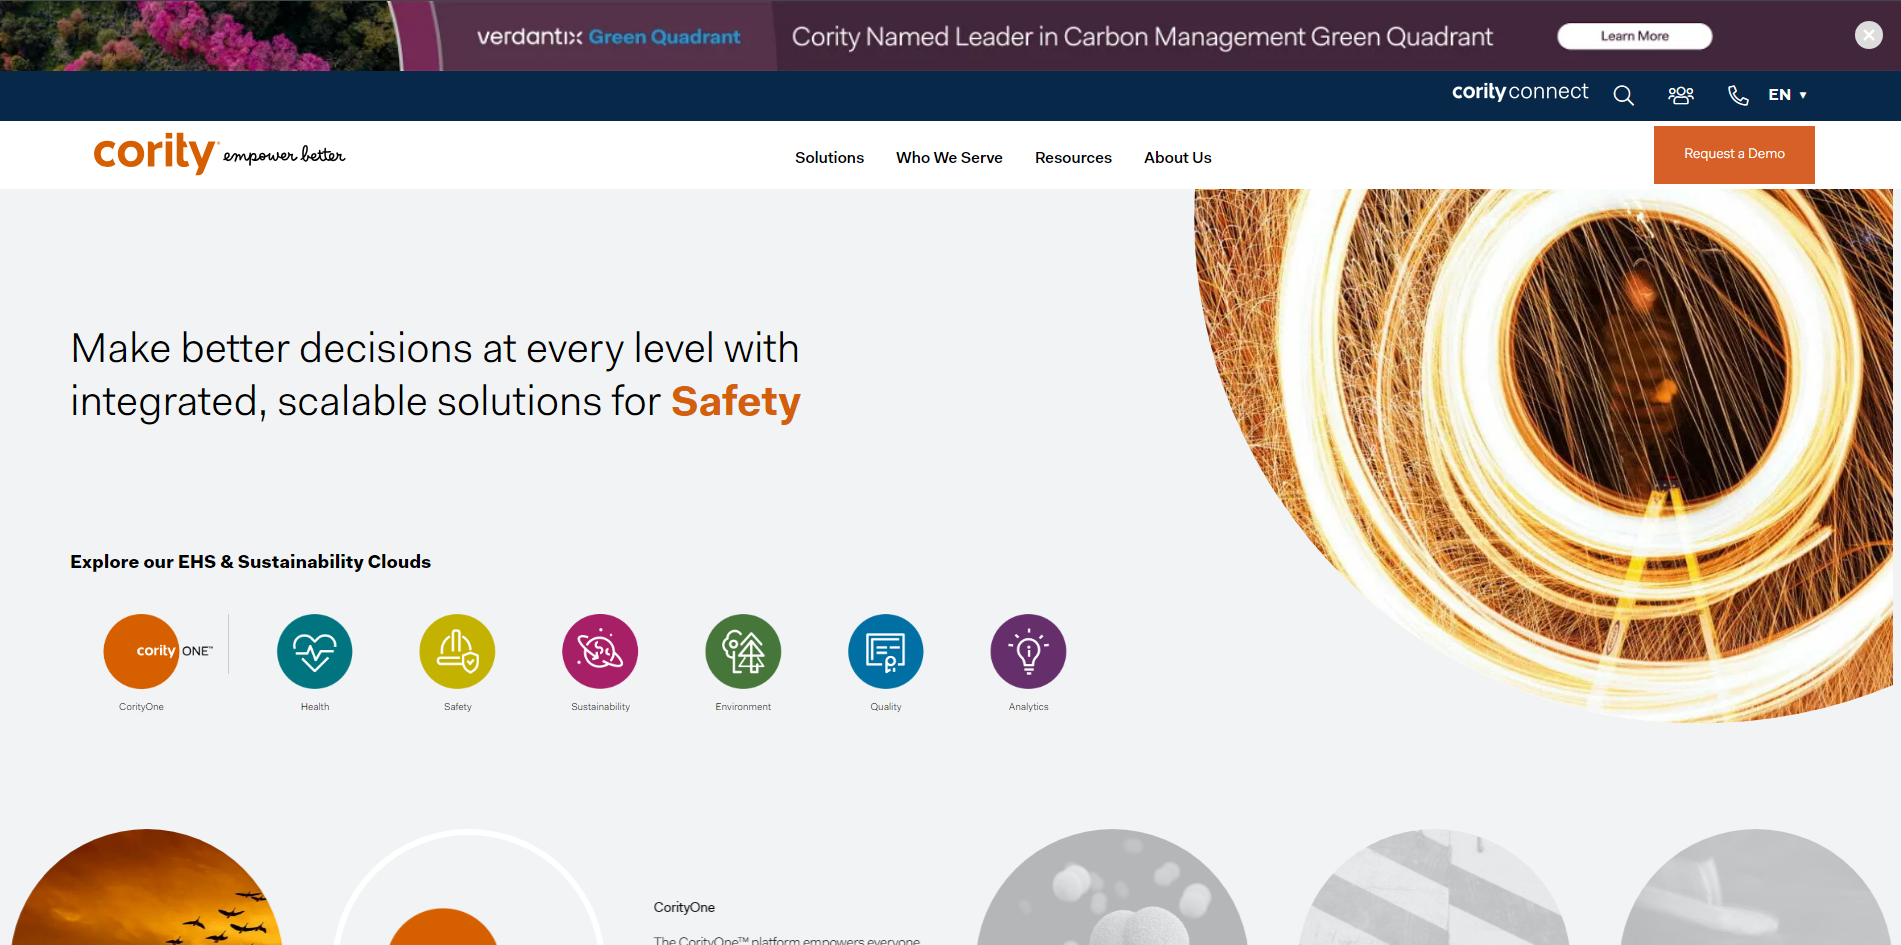Click the sunset birds circular thumbnail
Image resolution: width=1901 pixels, height=945 pixels.
click(x=147, y=888)
